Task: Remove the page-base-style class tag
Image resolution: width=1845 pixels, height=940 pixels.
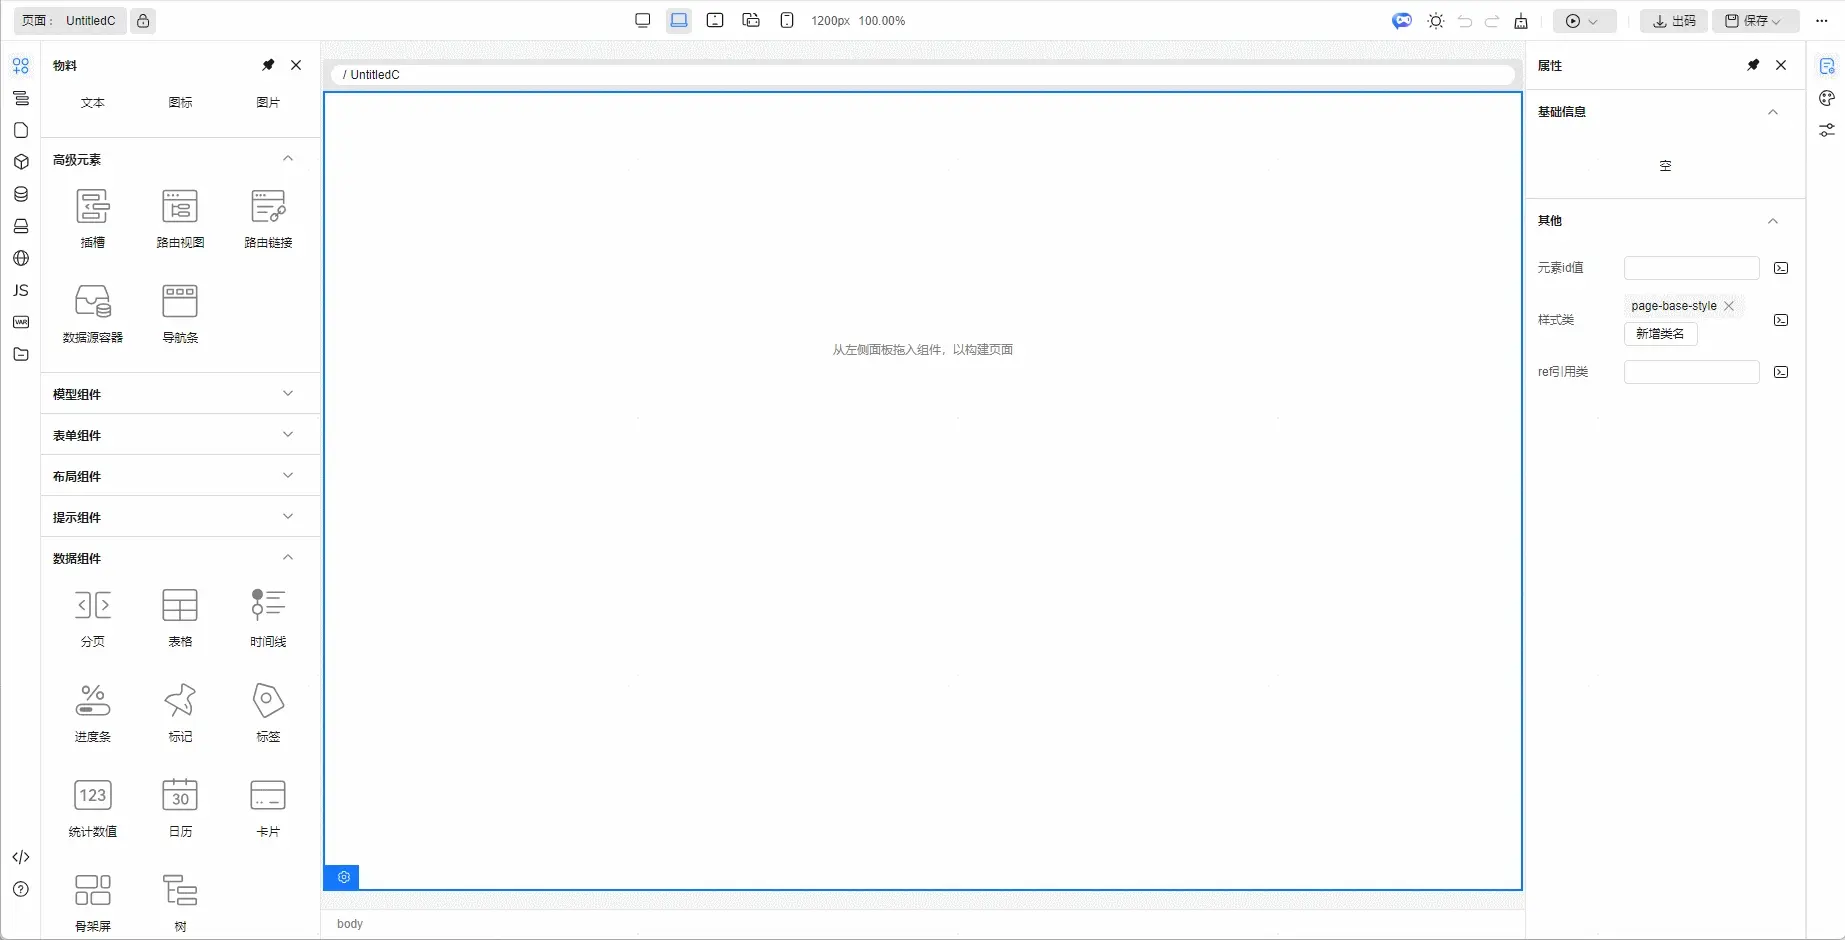Action: (x=1729, y=306)
